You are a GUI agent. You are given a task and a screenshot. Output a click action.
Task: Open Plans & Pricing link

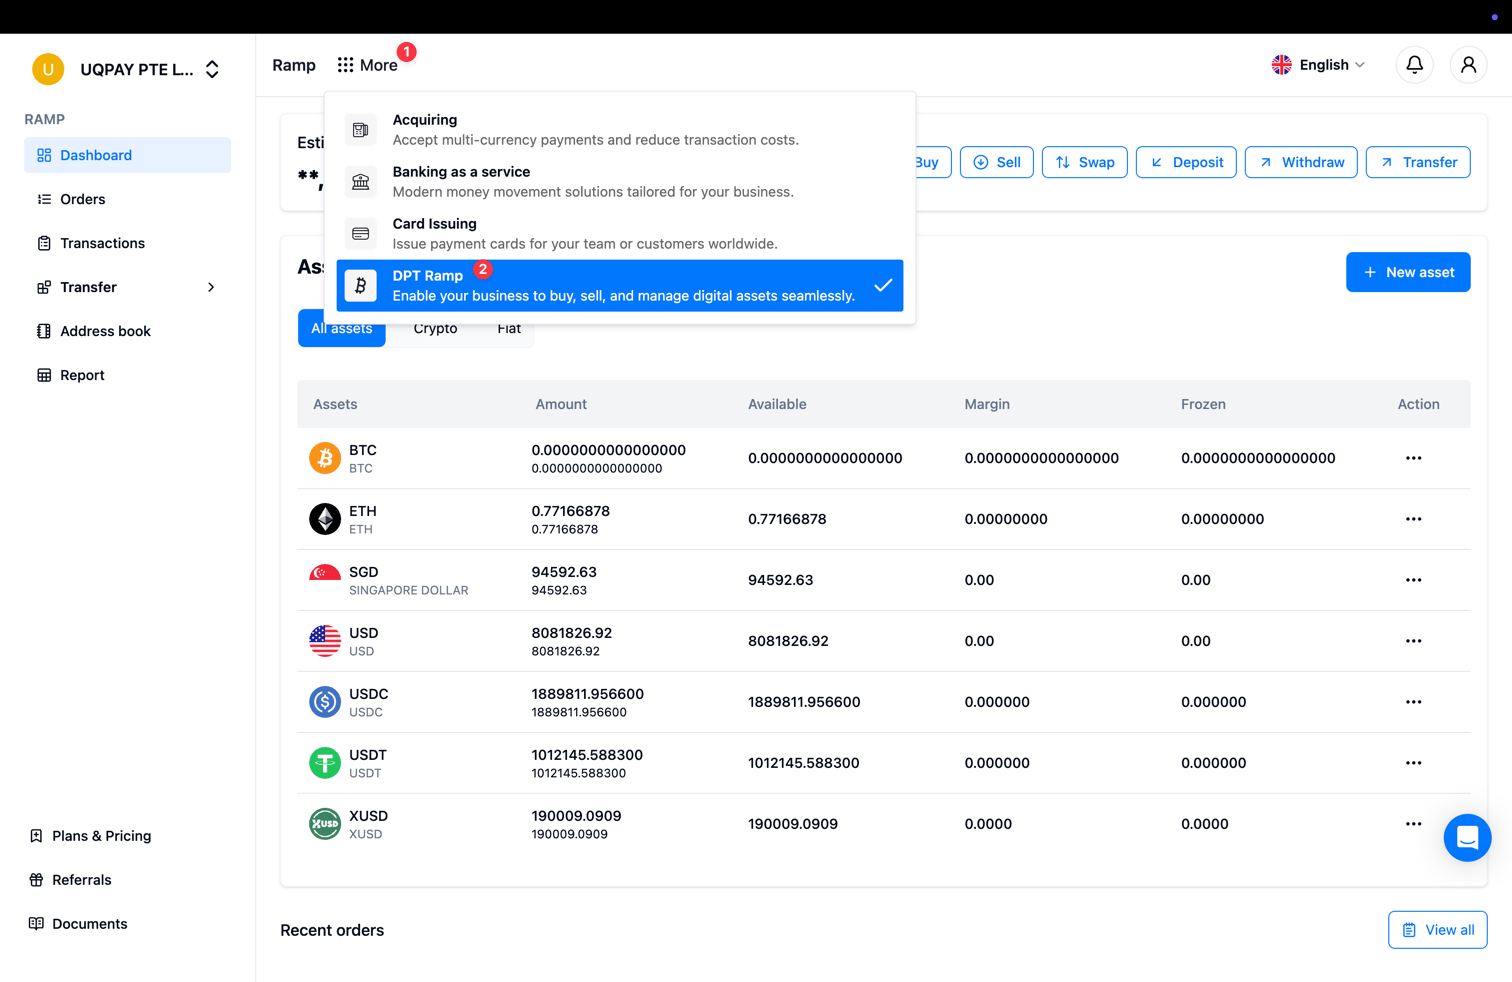(91, 836)
